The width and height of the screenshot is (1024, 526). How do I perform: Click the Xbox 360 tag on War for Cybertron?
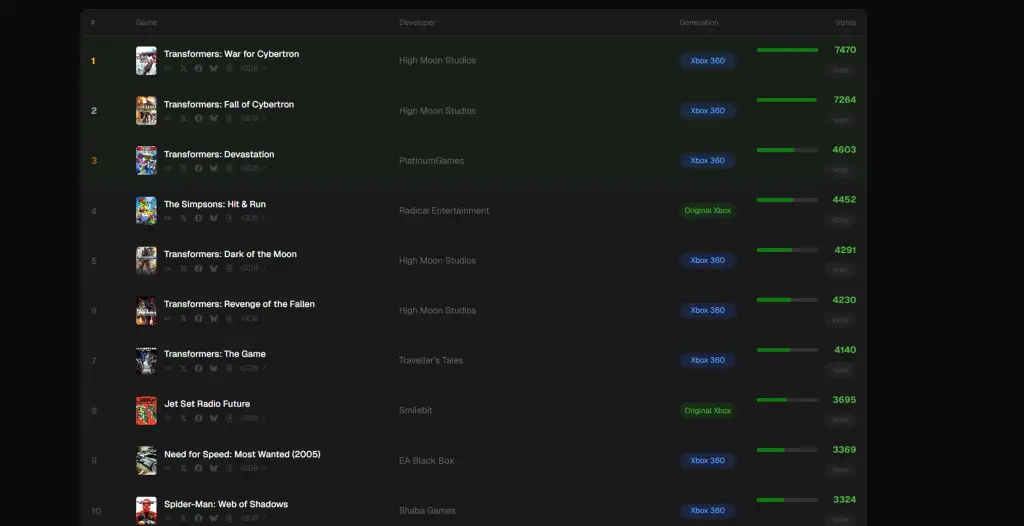tap(707, 61)
